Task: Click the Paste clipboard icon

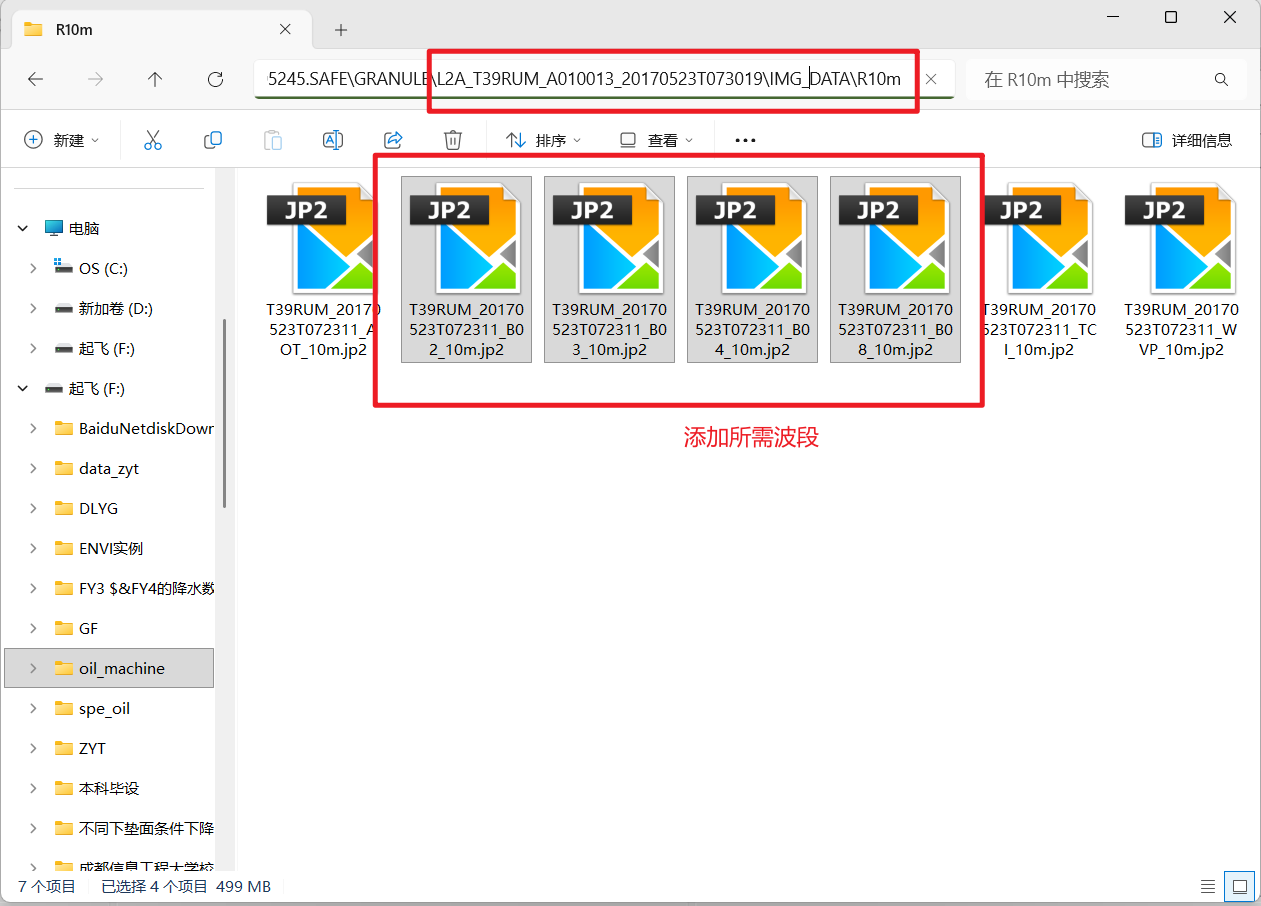Action: [273, 140]
